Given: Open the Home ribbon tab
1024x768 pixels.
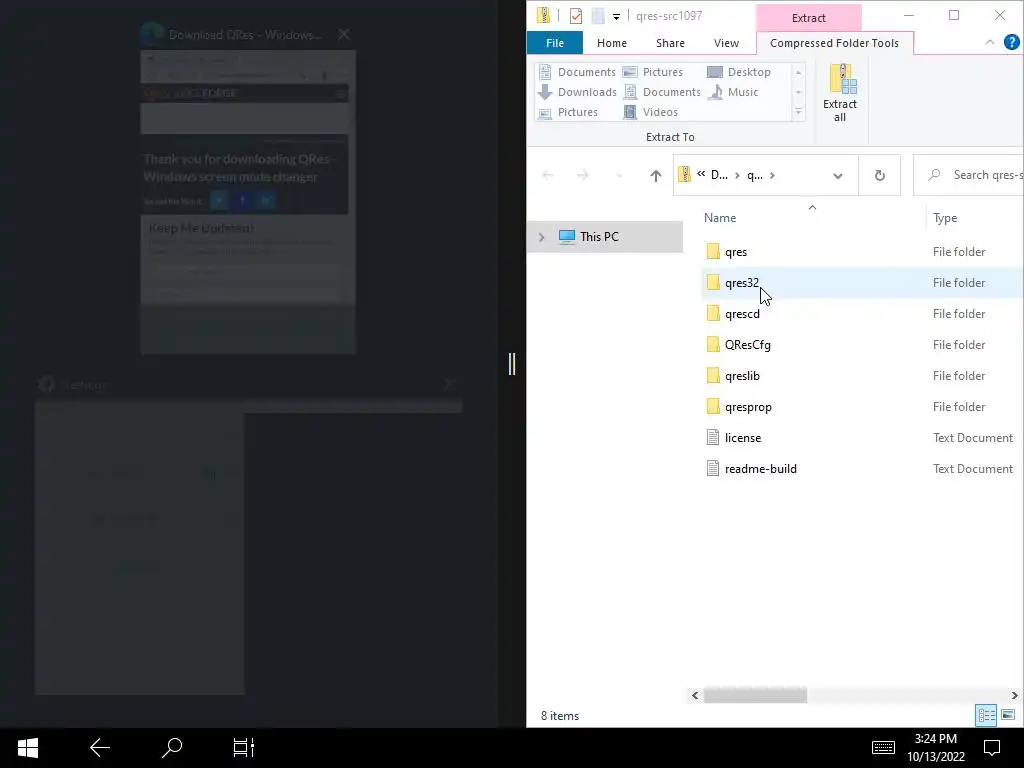Looking at the screenshot, I should pyautogui.click(x=611, y=42).
